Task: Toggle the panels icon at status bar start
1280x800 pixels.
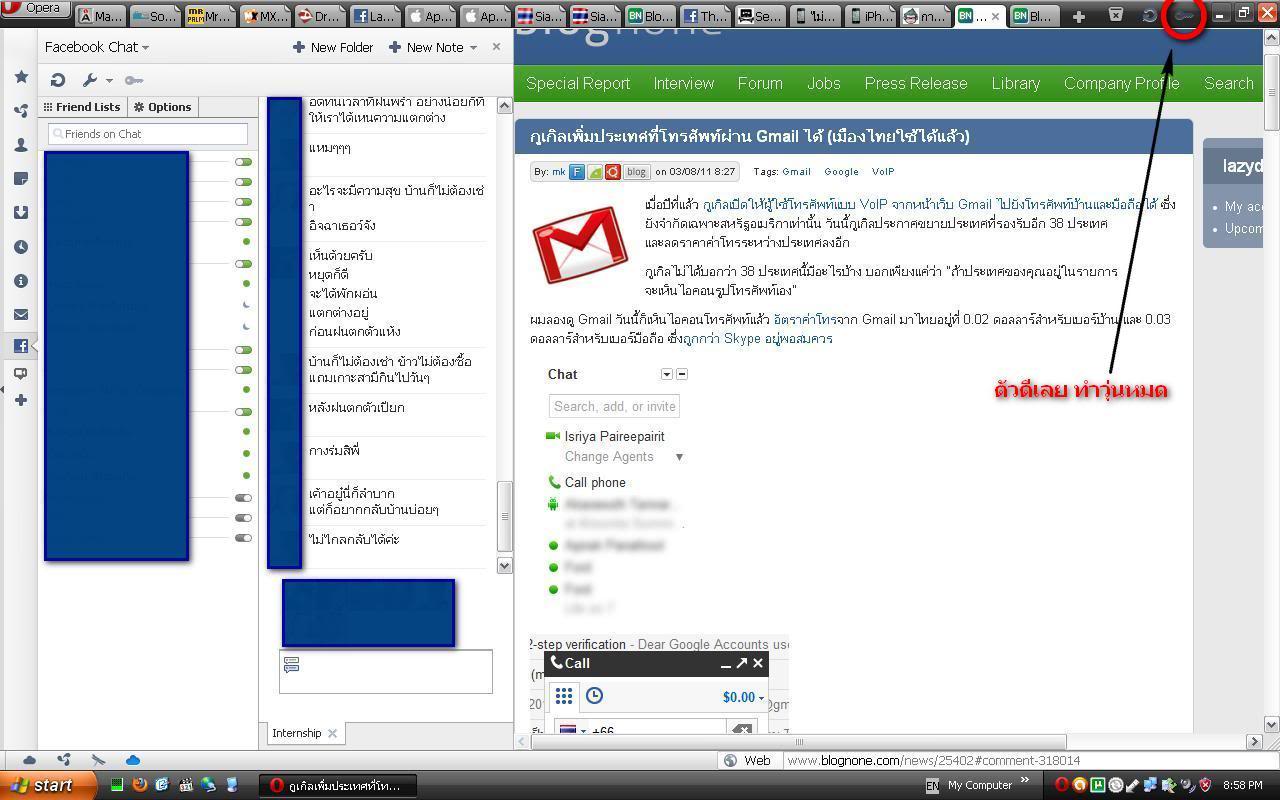Action: (30, 760)
